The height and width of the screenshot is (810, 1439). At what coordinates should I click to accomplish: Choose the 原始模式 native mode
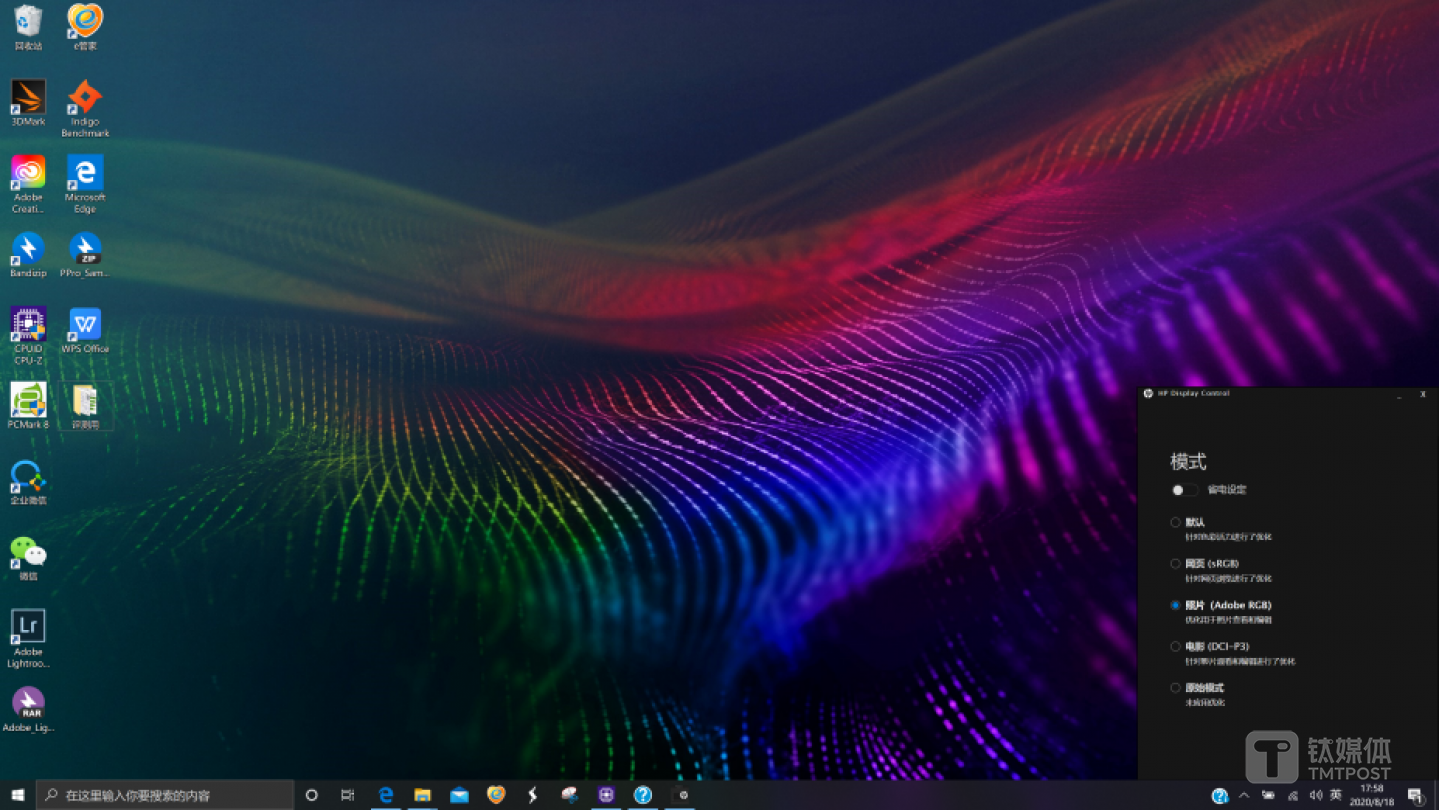click(x=1175, y=687)
